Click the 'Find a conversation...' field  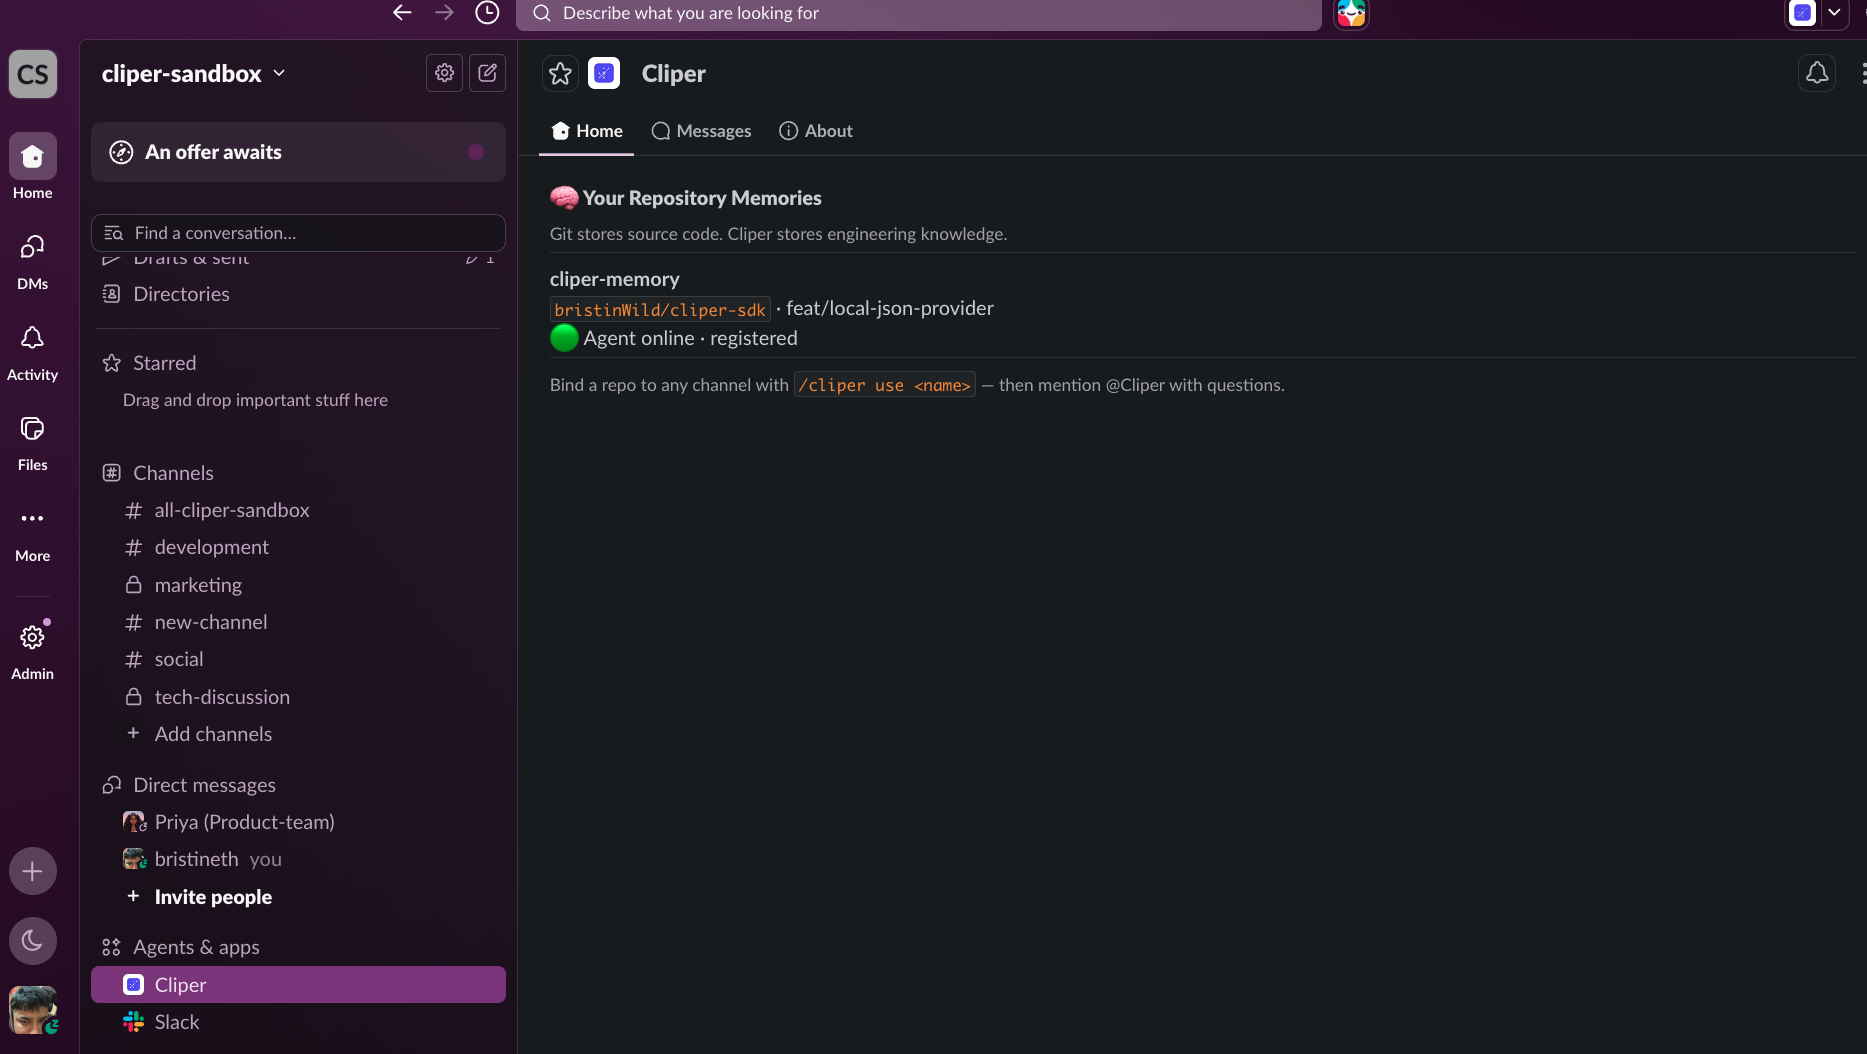pyautogui.click(x=298, y=233)
